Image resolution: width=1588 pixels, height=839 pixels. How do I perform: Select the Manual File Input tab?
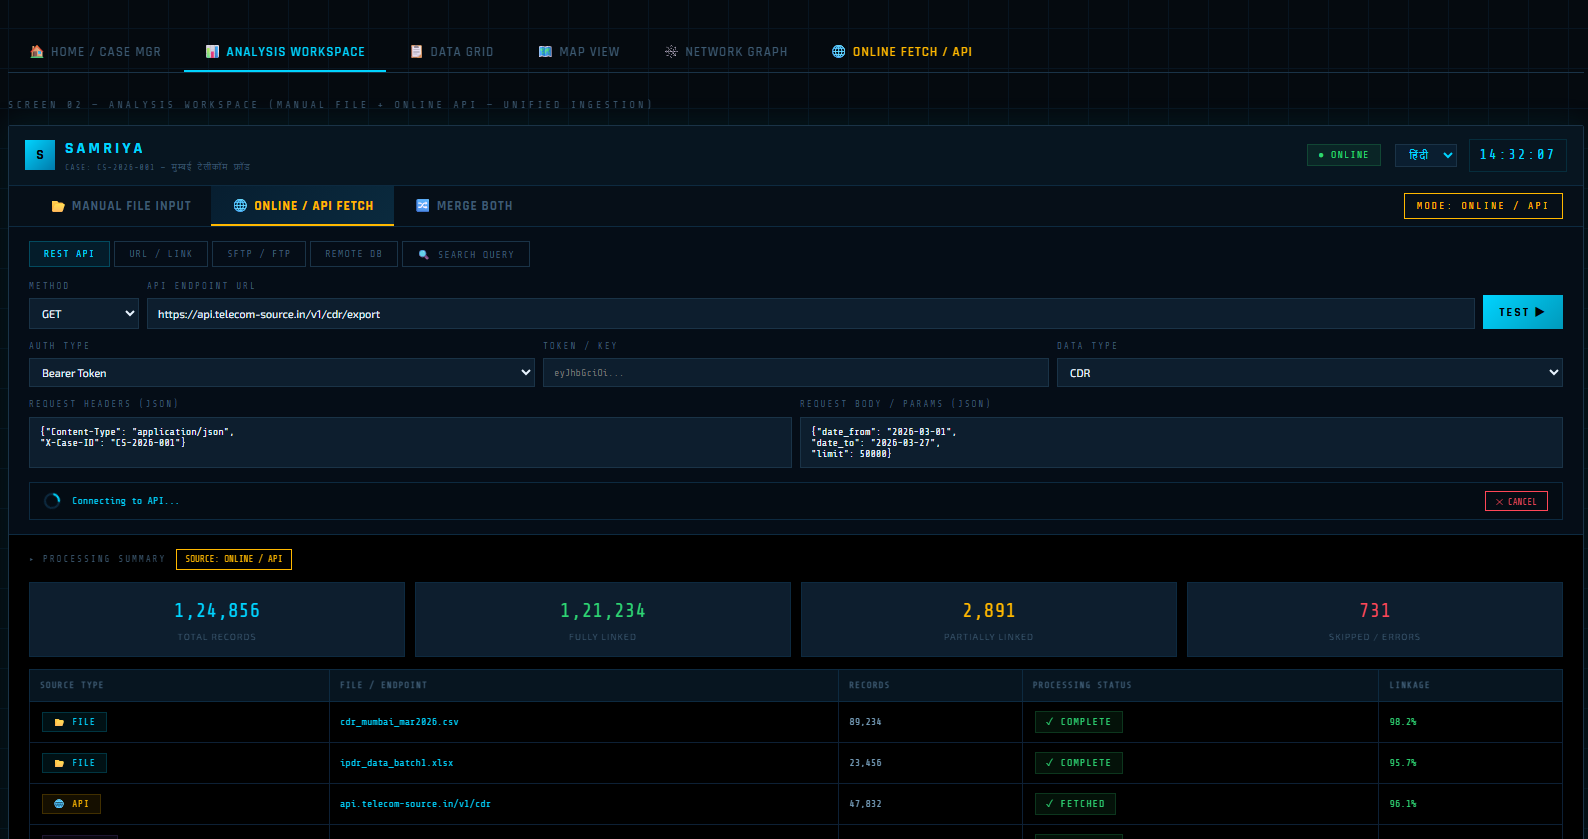[121, 206]
